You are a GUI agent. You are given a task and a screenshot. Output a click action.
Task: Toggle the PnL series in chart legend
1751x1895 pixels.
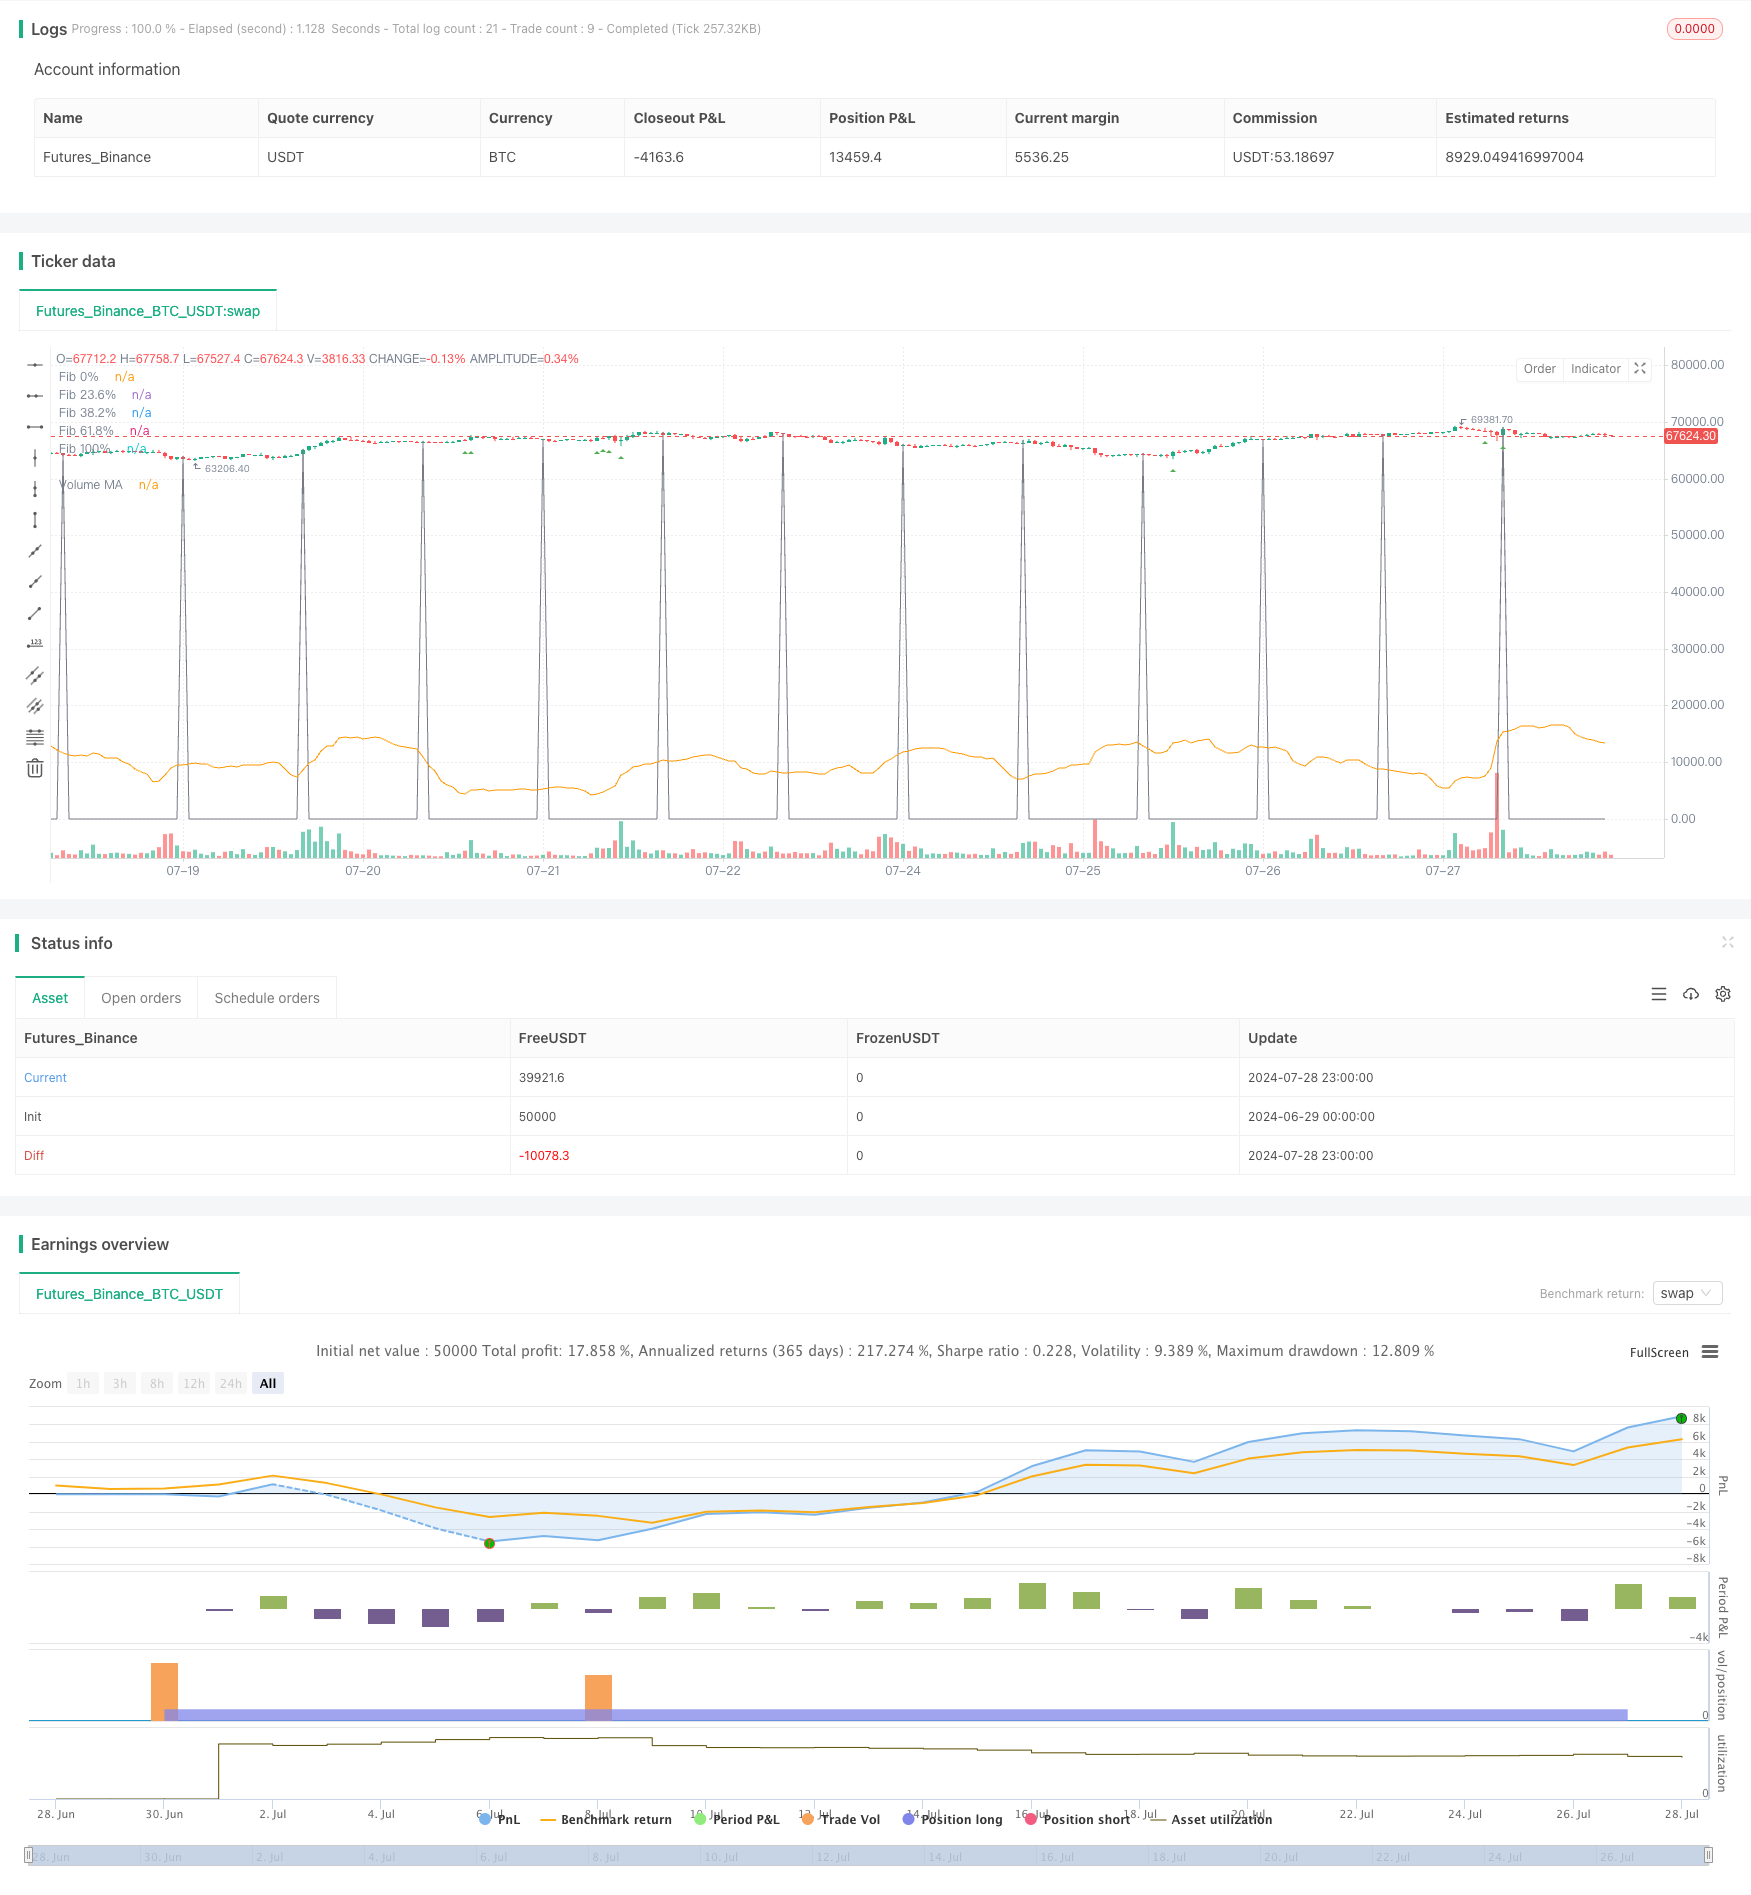point(499,1819)
